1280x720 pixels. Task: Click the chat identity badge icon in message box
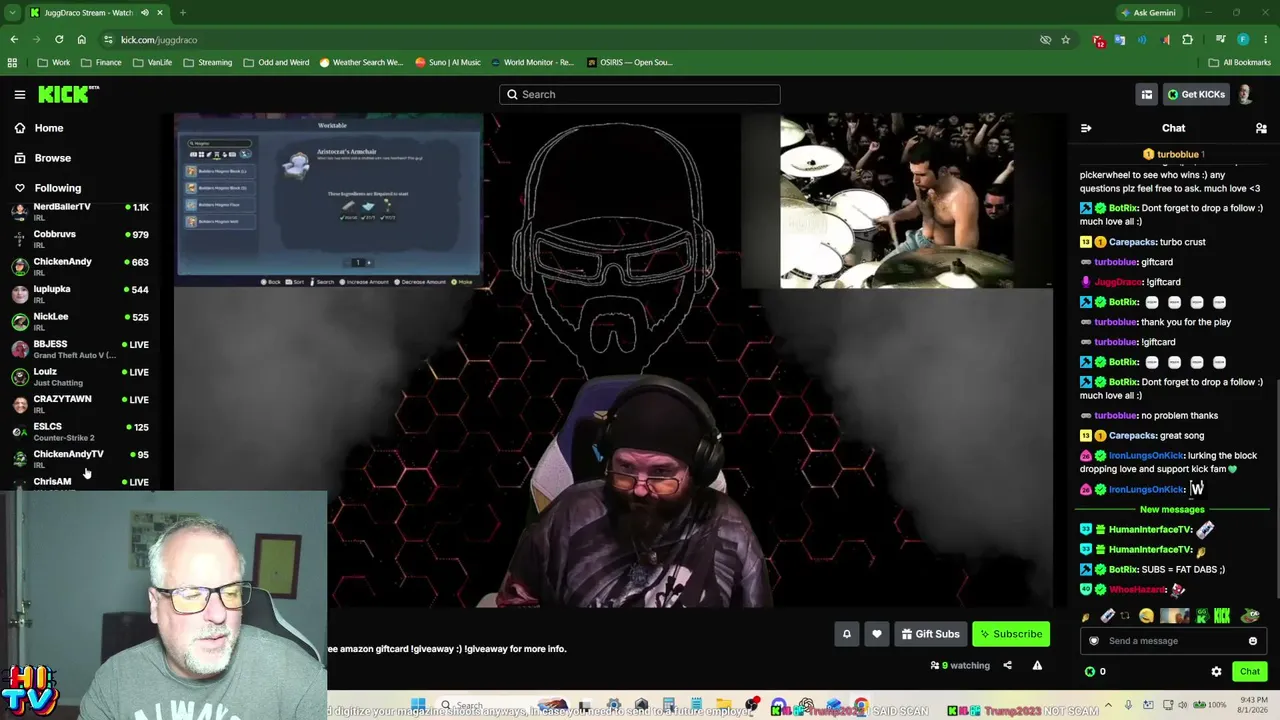pyautogui.click(x=1094, y=641)
